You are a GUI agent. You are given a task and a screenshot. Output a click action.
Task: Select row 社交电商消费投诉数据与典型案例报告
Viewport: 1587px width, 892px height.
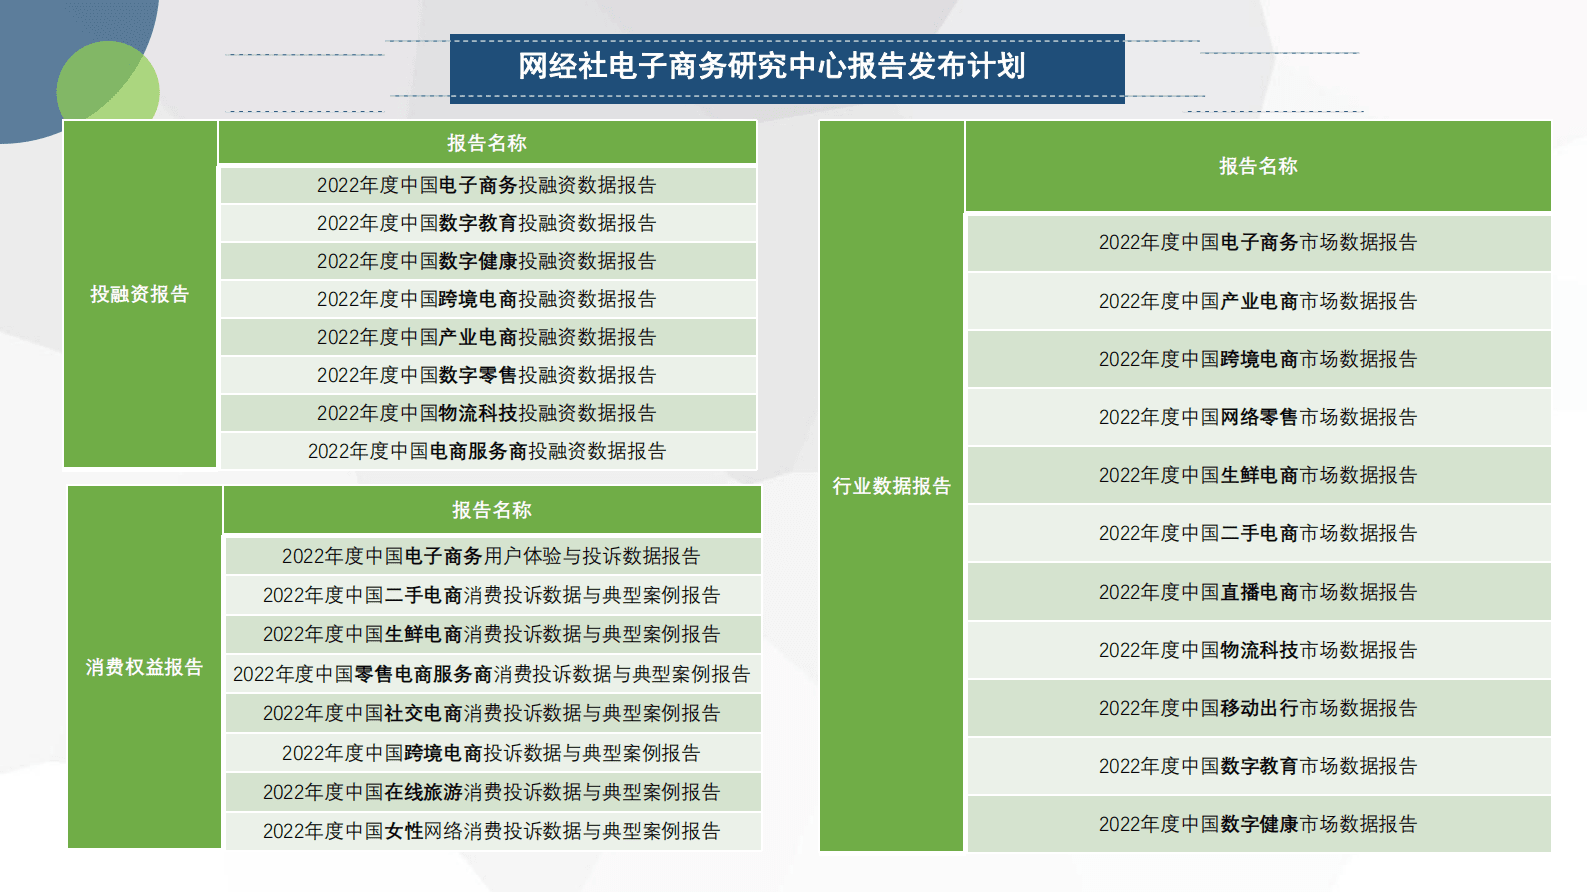tap(492, 713)
